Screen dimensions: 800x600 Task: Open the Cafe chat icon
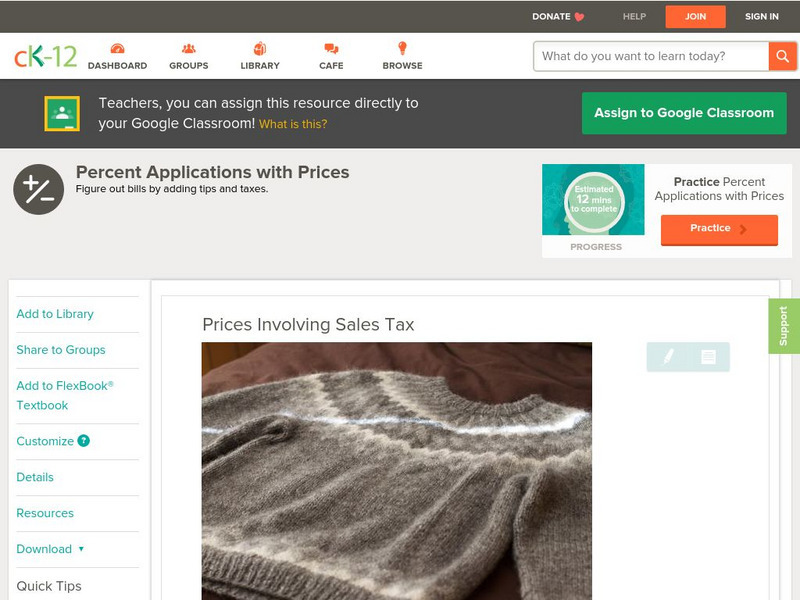(331, 50)
